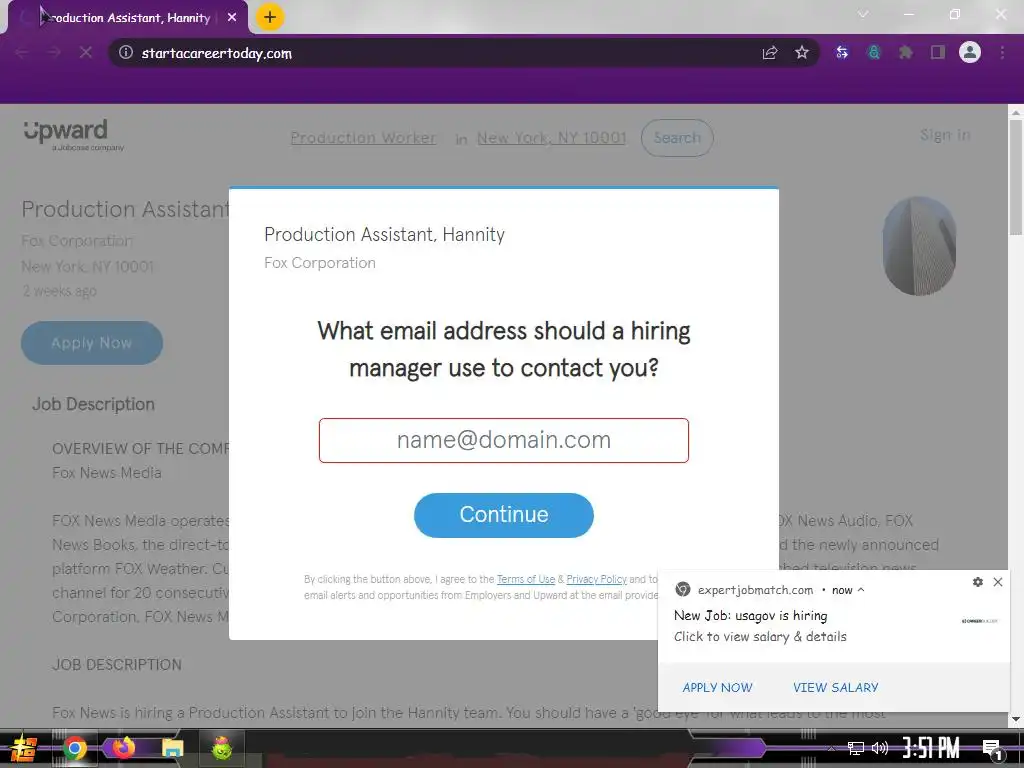Click Fox Corporation text in the modal

pyautogui.click(x=320, y=263)
